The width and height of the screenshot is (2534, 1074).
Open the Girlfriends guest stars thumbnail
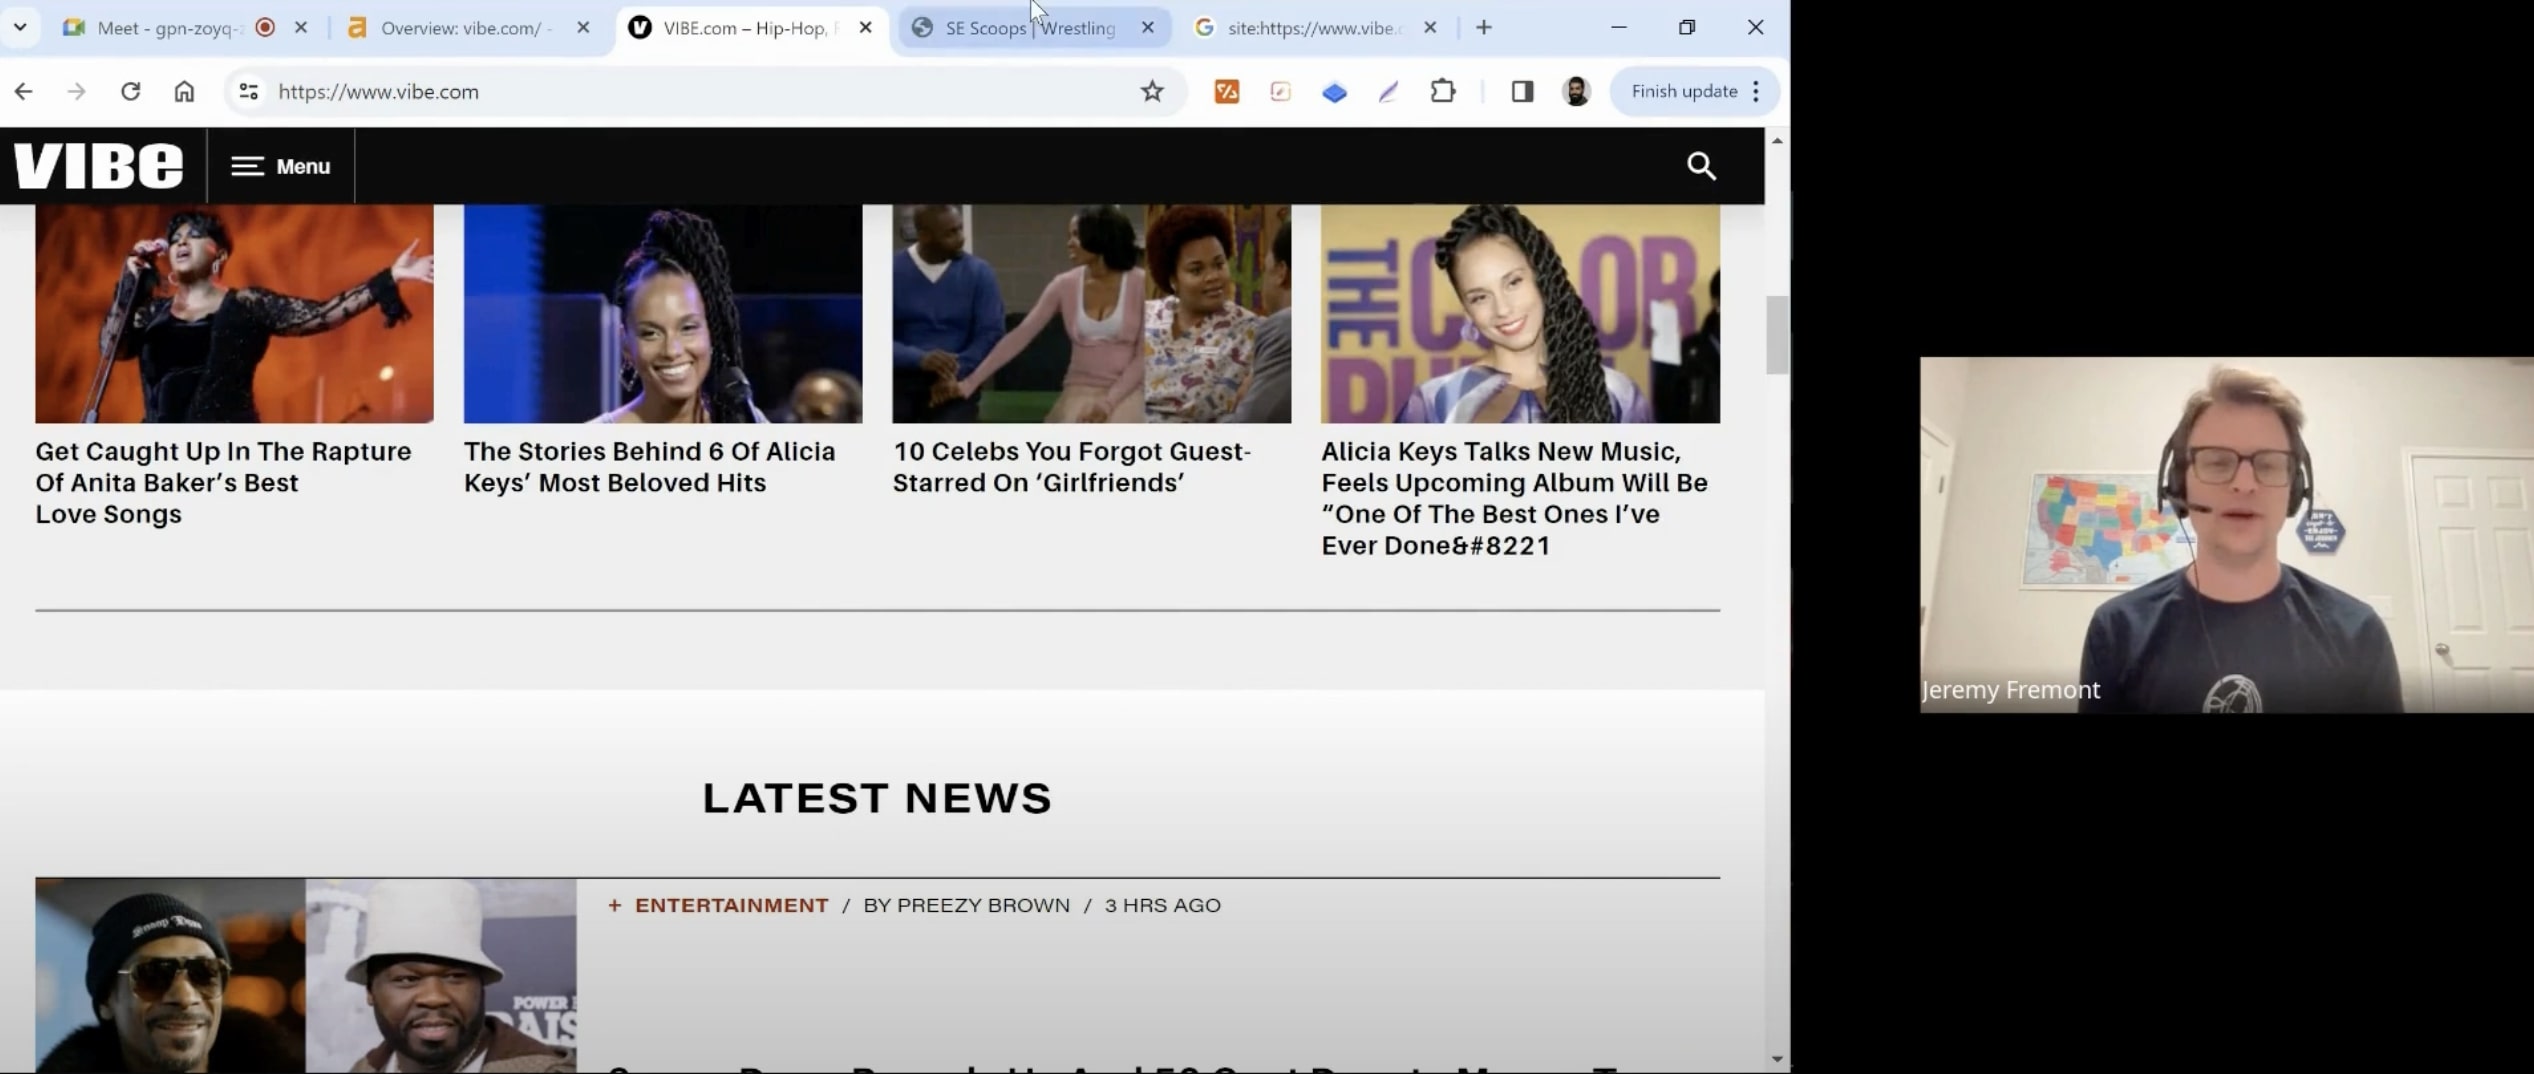point(1091,314)
